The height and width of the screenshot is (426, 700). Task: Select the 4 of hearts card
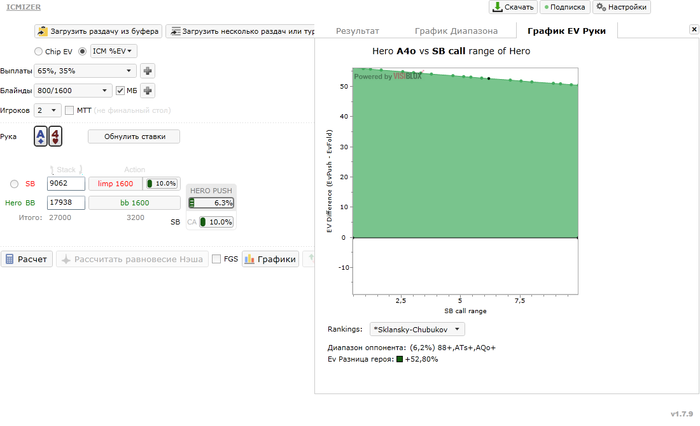[x=55, y=136]
